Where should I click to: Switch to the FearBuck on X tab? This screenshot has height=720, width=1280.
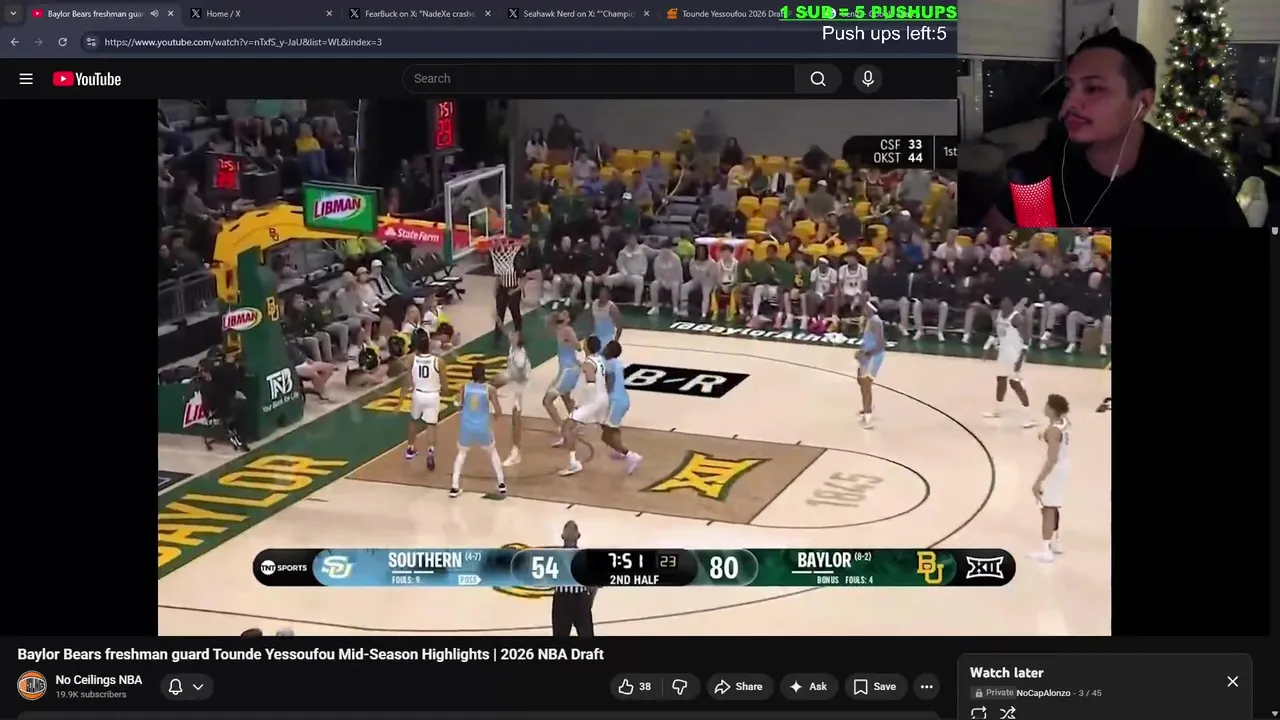(420, 14)
